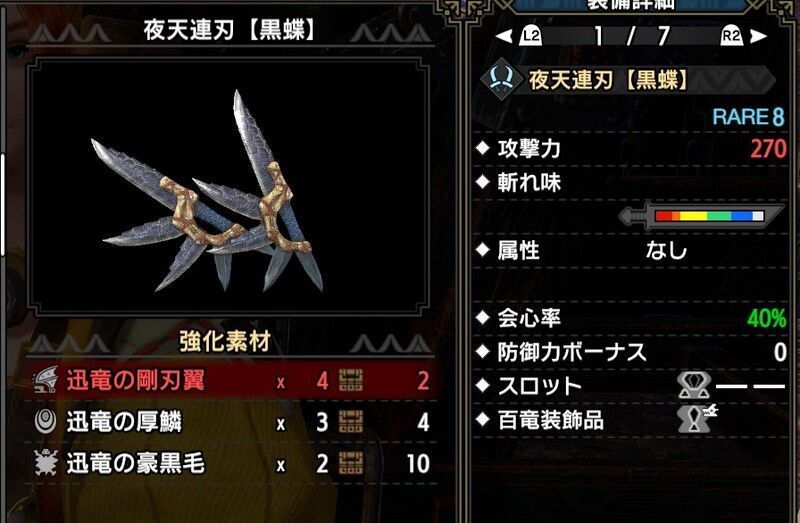Image resolution: width=800 pixels, height=523 pixels.
Task: Click the 百竜装飾品 rampage slot icon
Action: [x=696, y=418]
